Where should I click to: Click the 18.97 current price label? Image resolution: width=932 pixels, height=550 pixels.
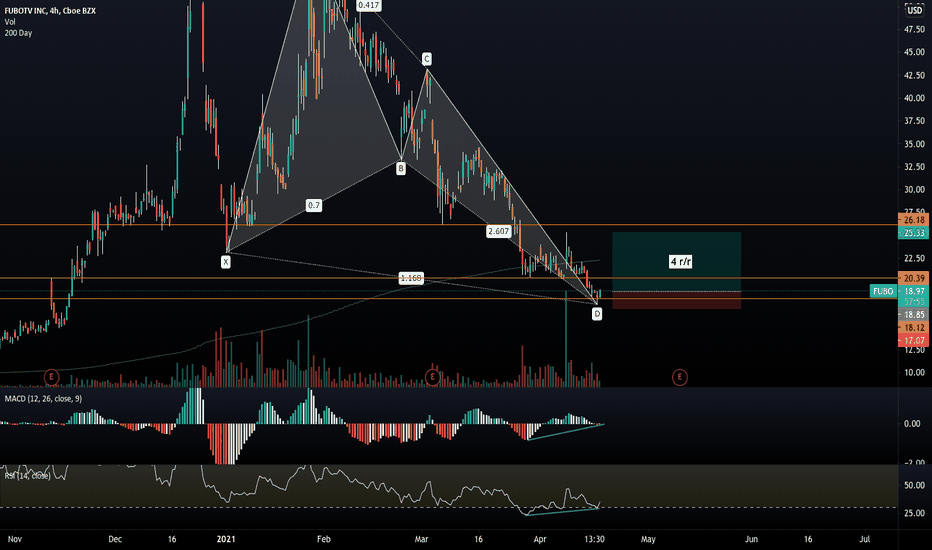tap(914, 291)
